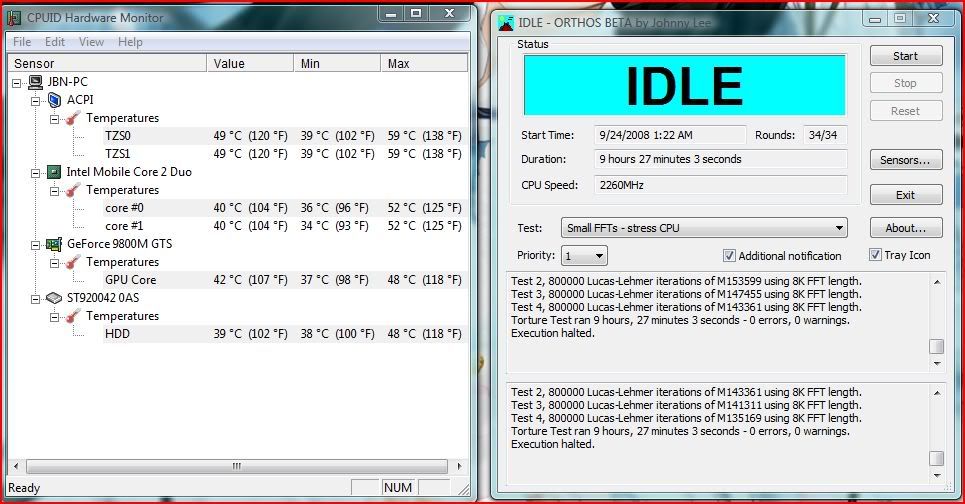Image resolution: width=965 pixels, height=504 pixels.
Task: Click the Intel Mobile Core 2 Duo chip icon
Action: coord(54,172)
